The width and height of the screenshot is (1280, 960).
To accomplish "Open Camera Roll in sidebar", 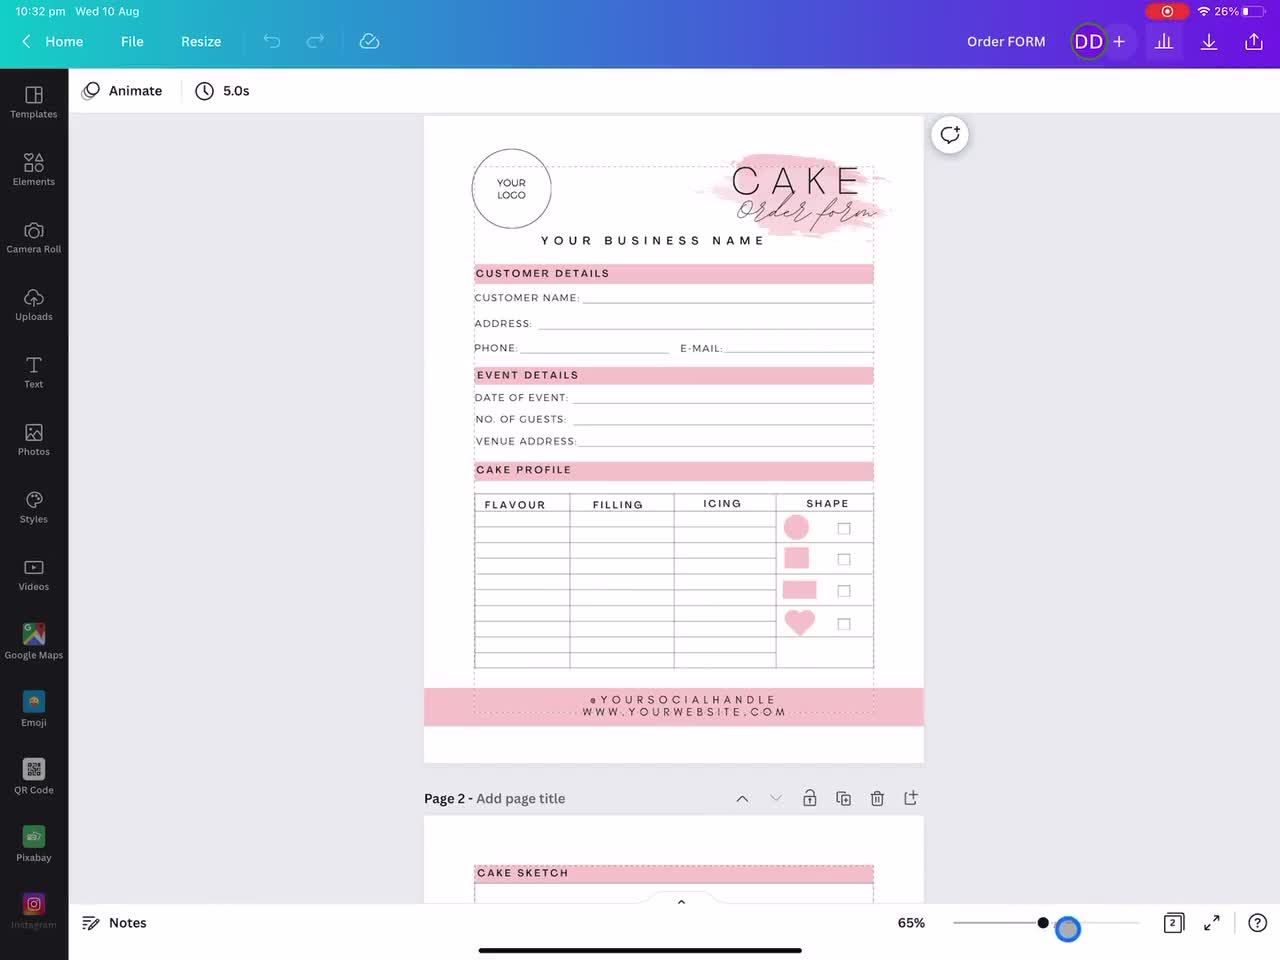I will point(34,237).
